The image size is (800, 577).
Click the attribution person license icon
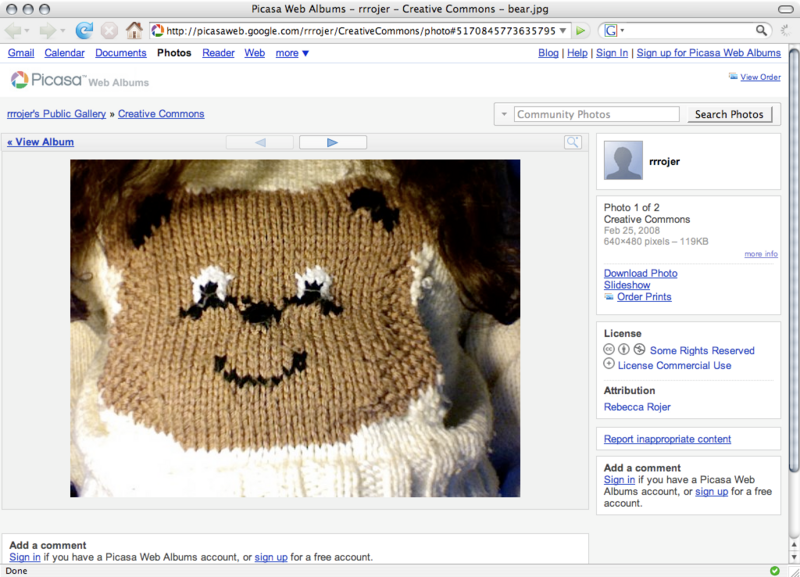pyautogui.click(x=624, y=349)
